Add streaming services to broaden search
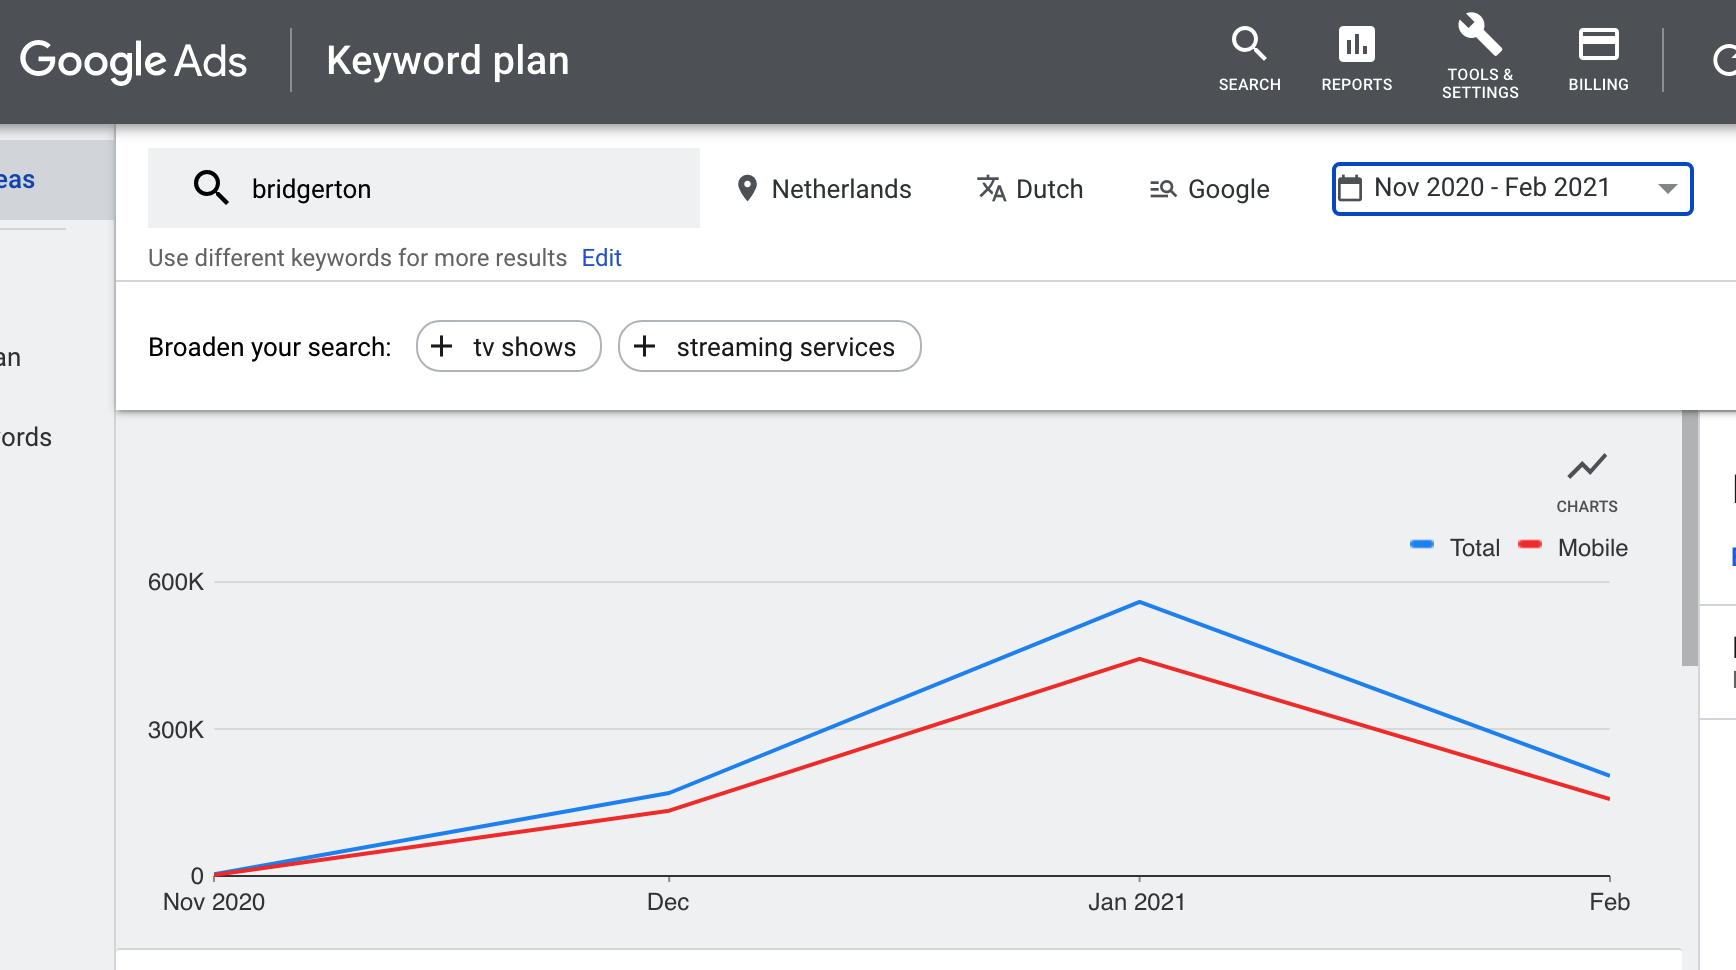Screen dimensions: 1736x970 [x=769, y=346]
